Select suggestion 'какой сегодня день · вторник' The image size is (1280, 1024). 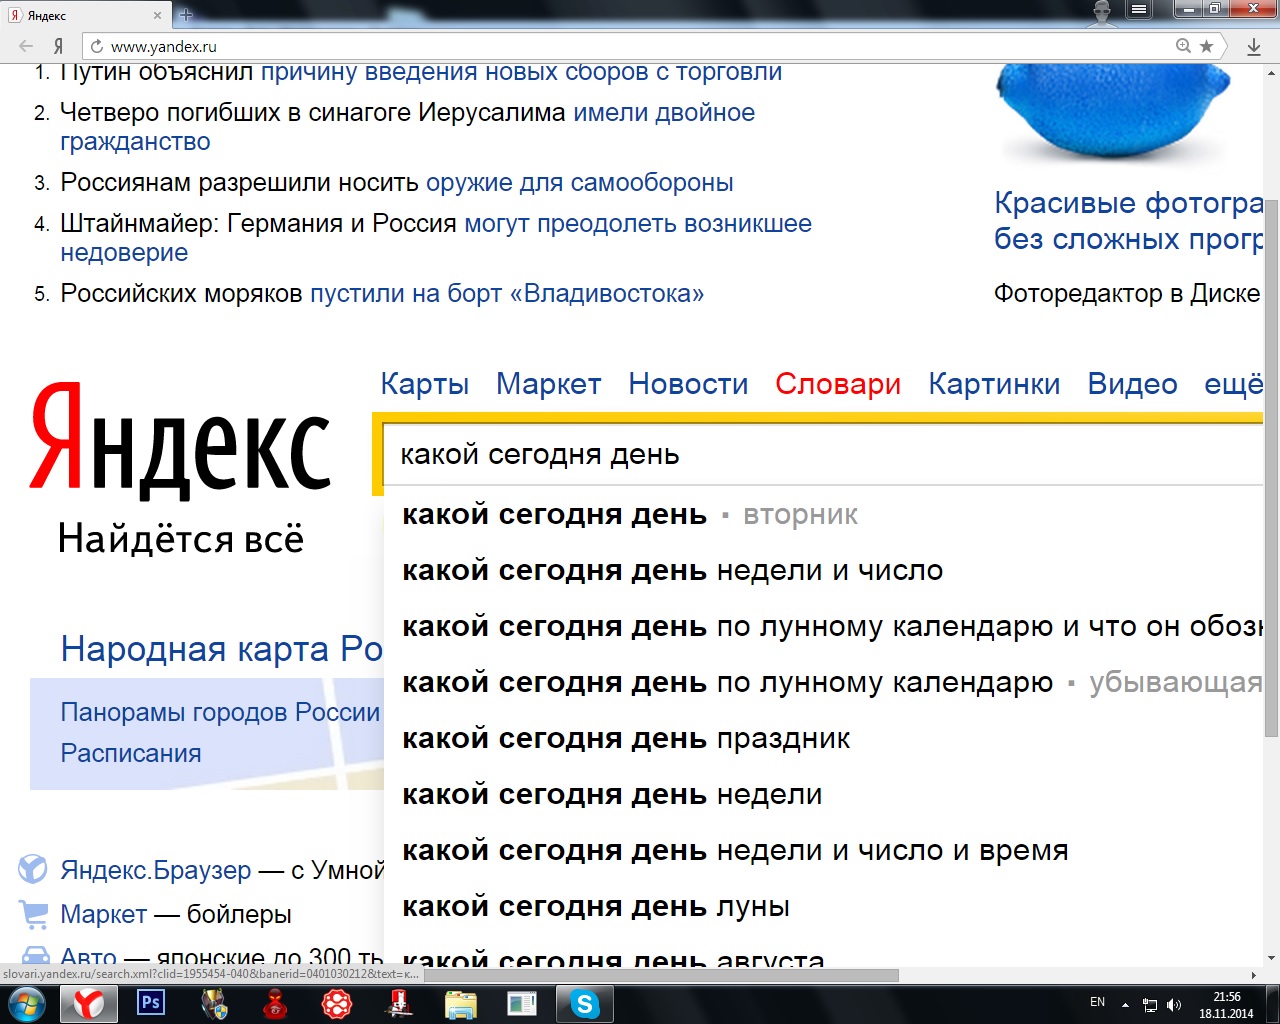pos(823,515)
